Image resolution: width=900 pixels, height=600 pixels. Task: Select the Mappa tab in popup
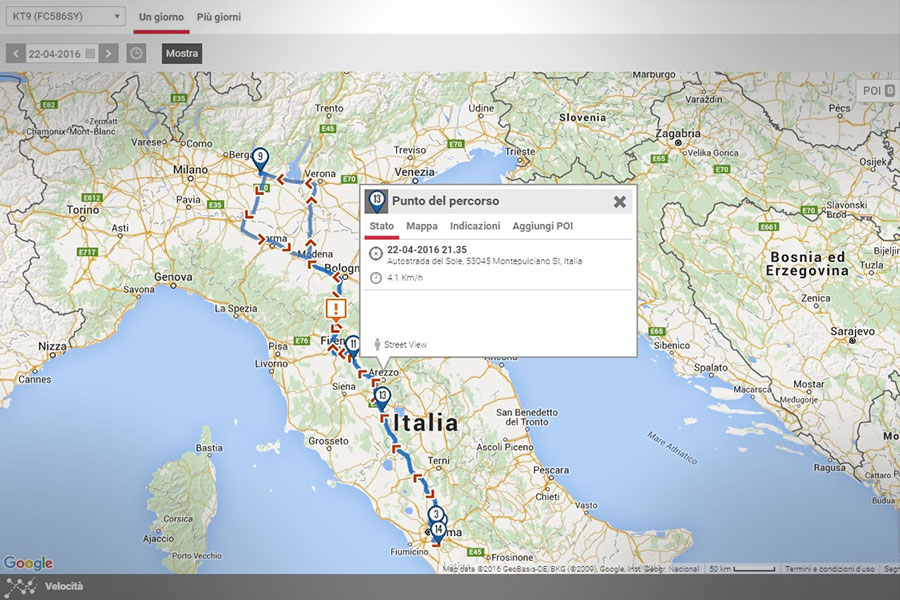(422, 226)
